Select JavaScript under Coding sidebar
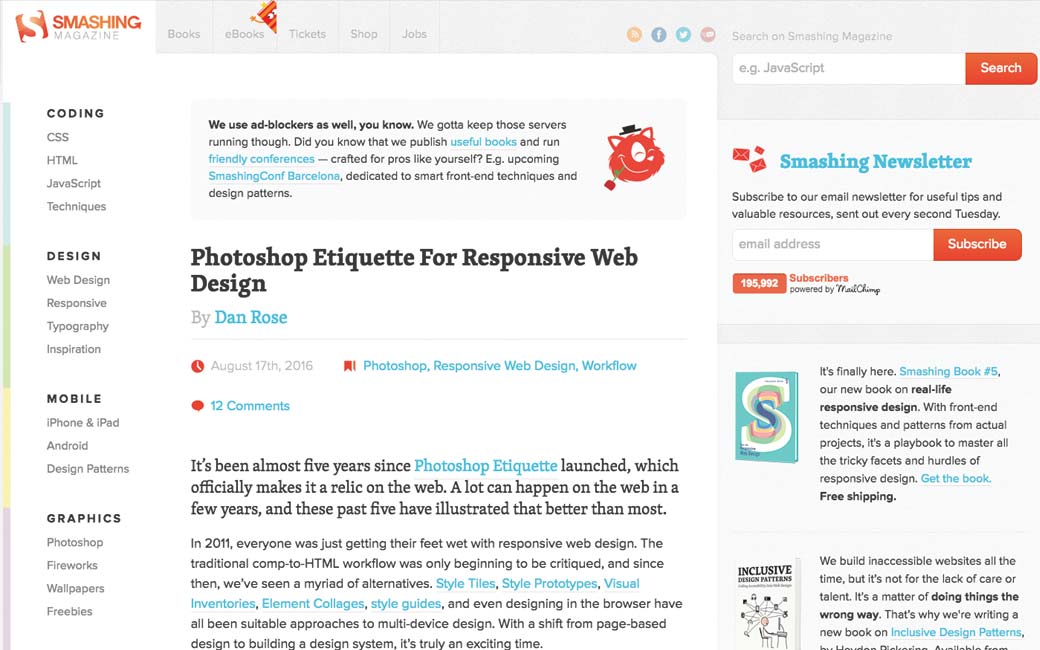Image resolution: width=1040 pixels, height=650 pixels. pyautogui.click(x=74, y=183)
